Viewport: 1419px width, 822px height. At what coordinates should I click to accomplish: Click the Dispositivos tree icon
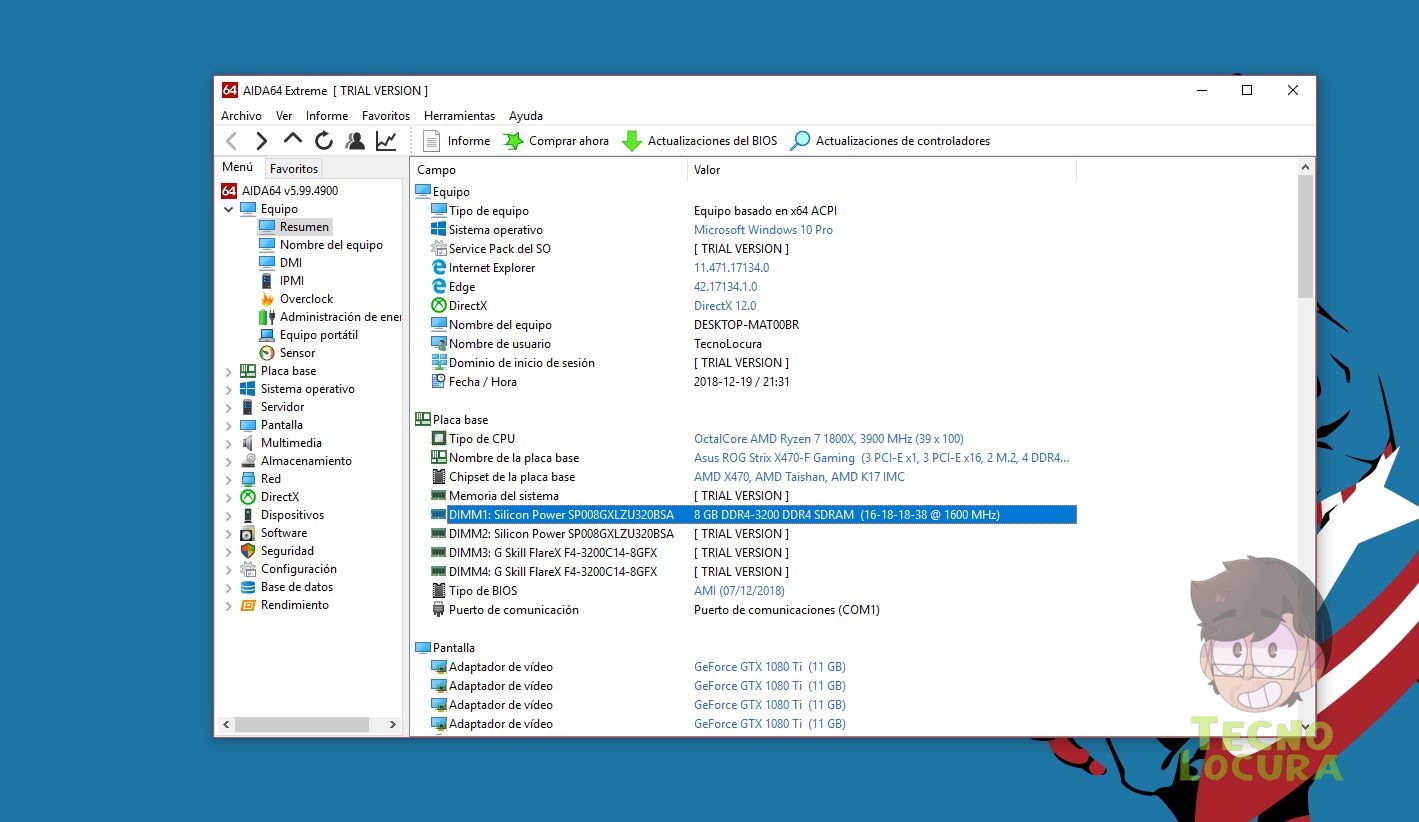248,515
